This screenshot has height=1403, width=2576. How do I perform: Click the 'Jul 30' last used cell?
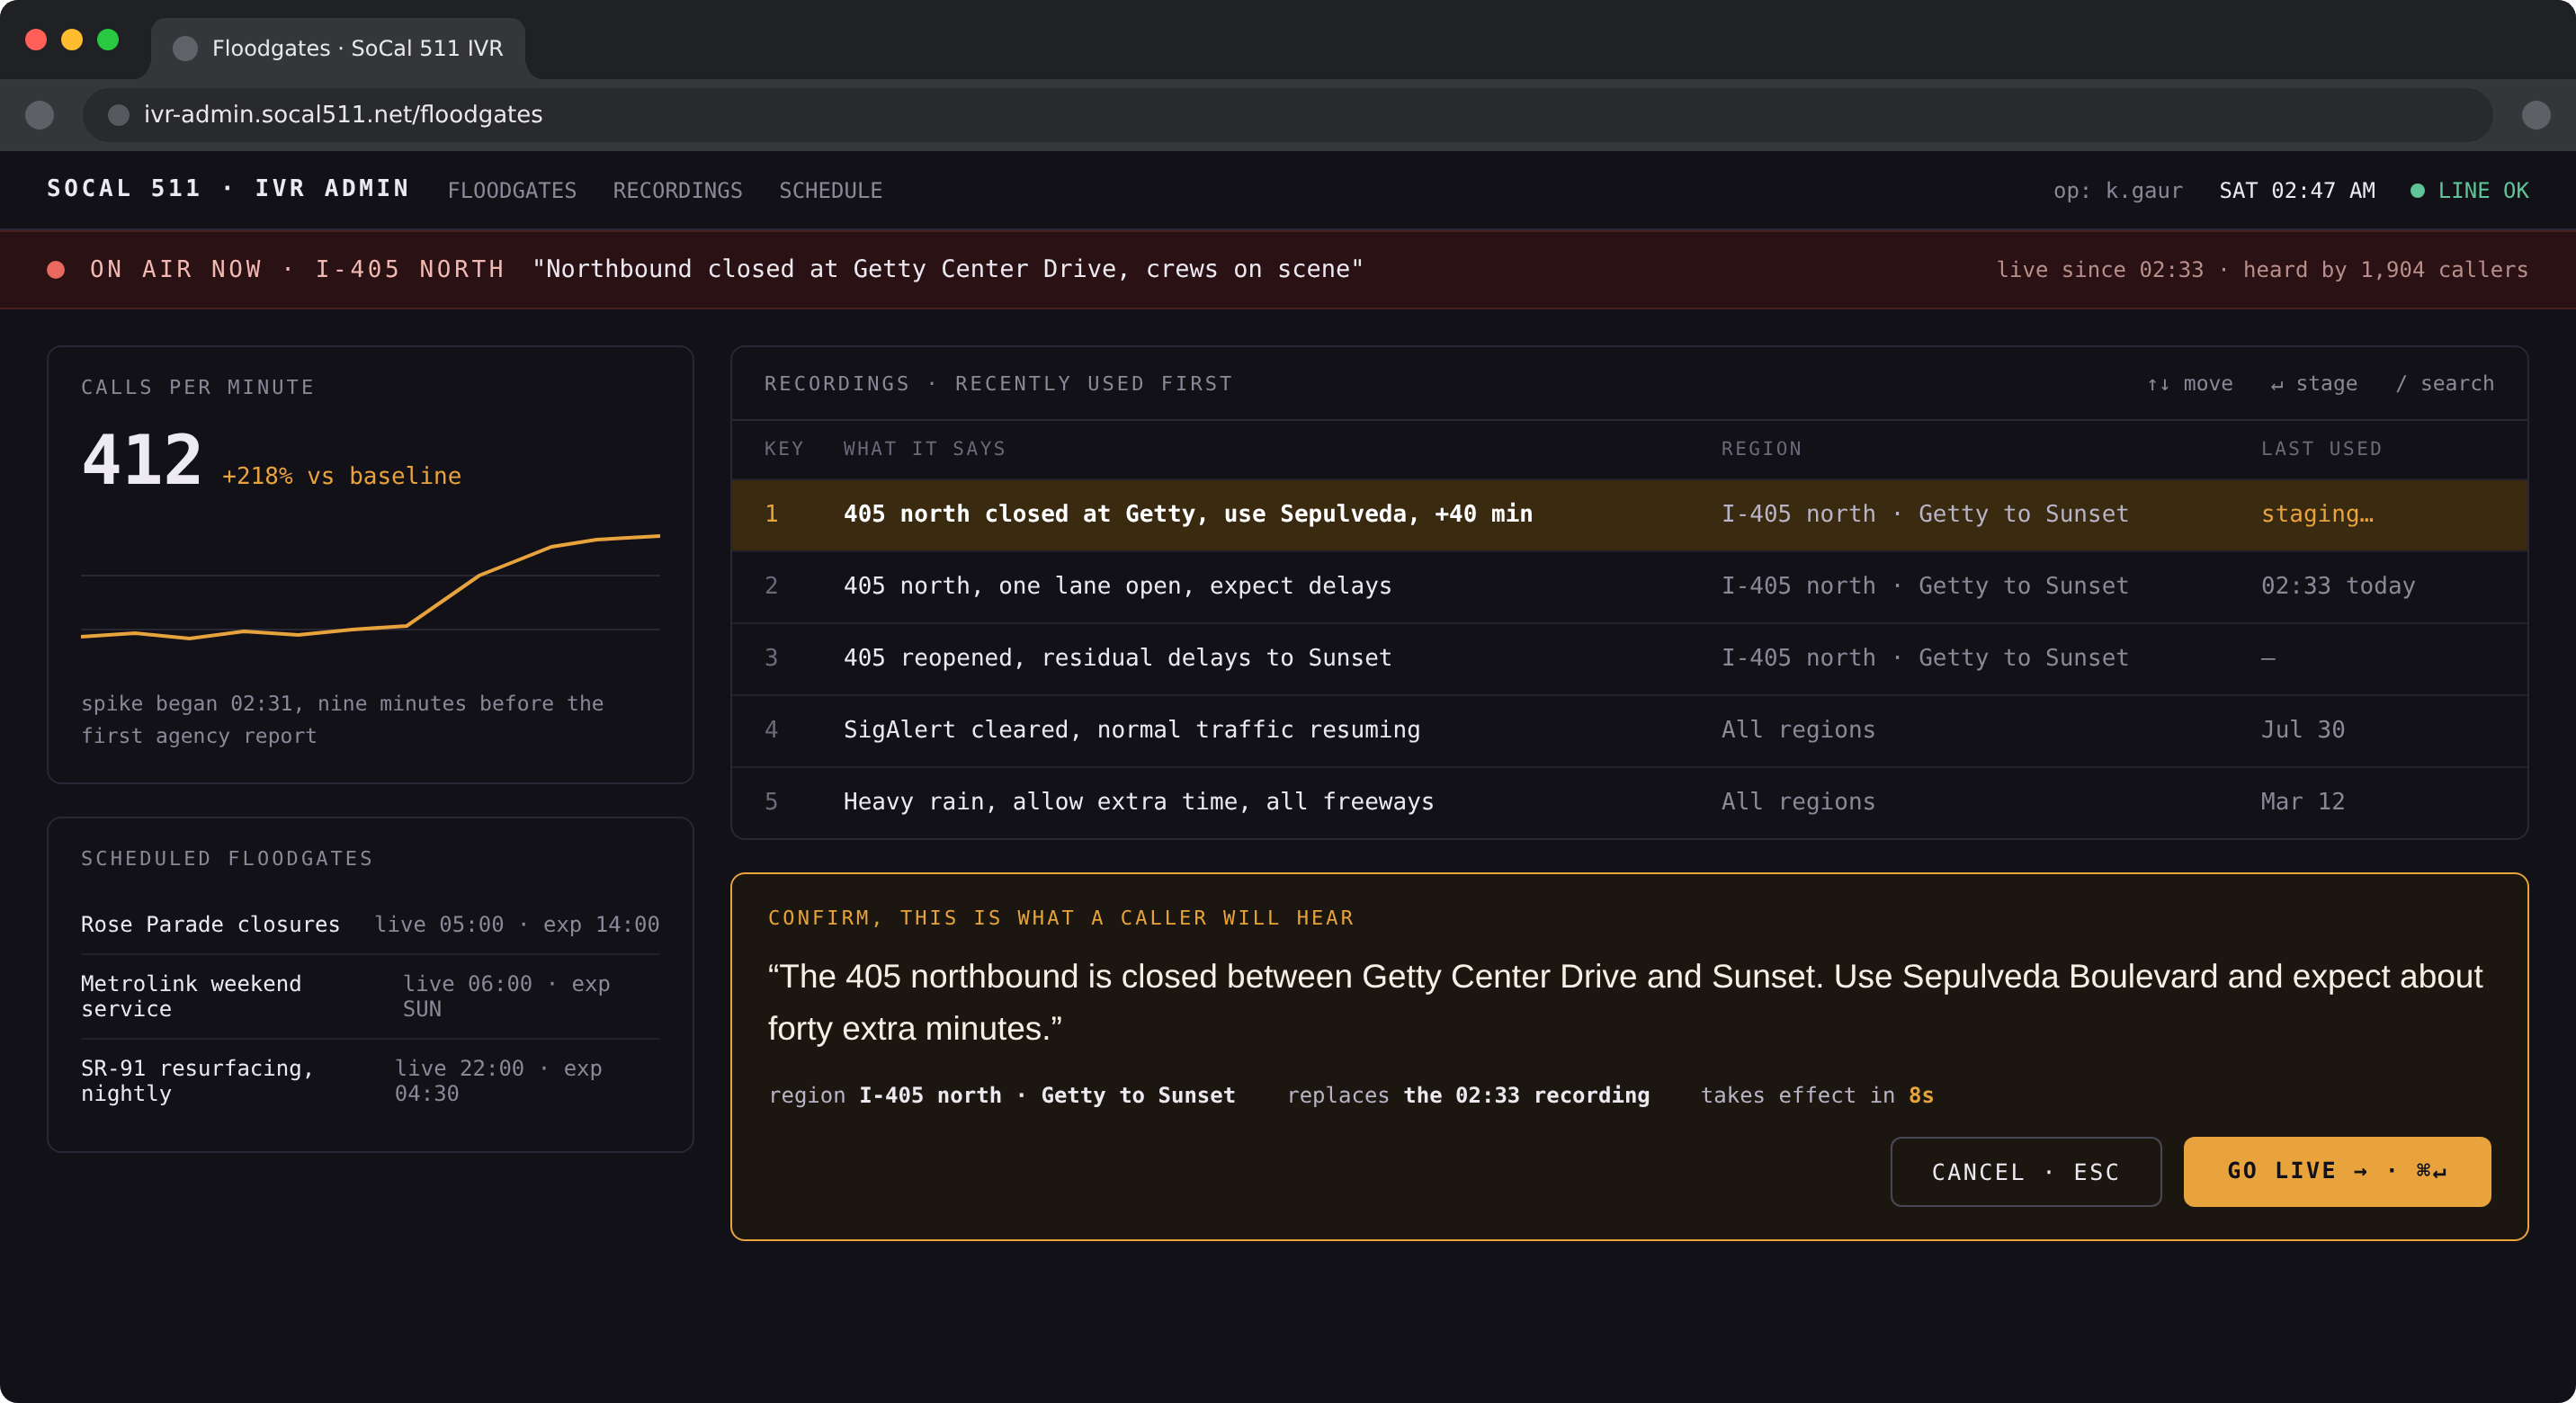coord(2302,730)
